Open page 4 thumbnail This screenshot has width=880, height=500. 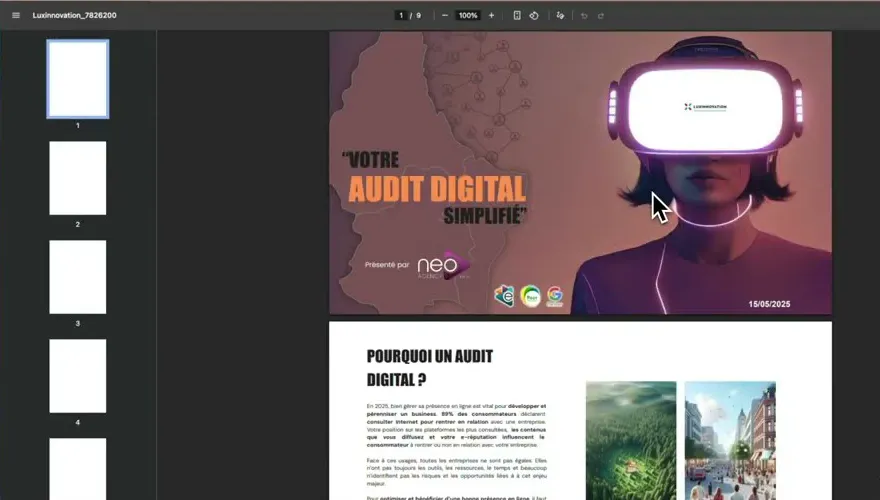click(x=77, y=376)
